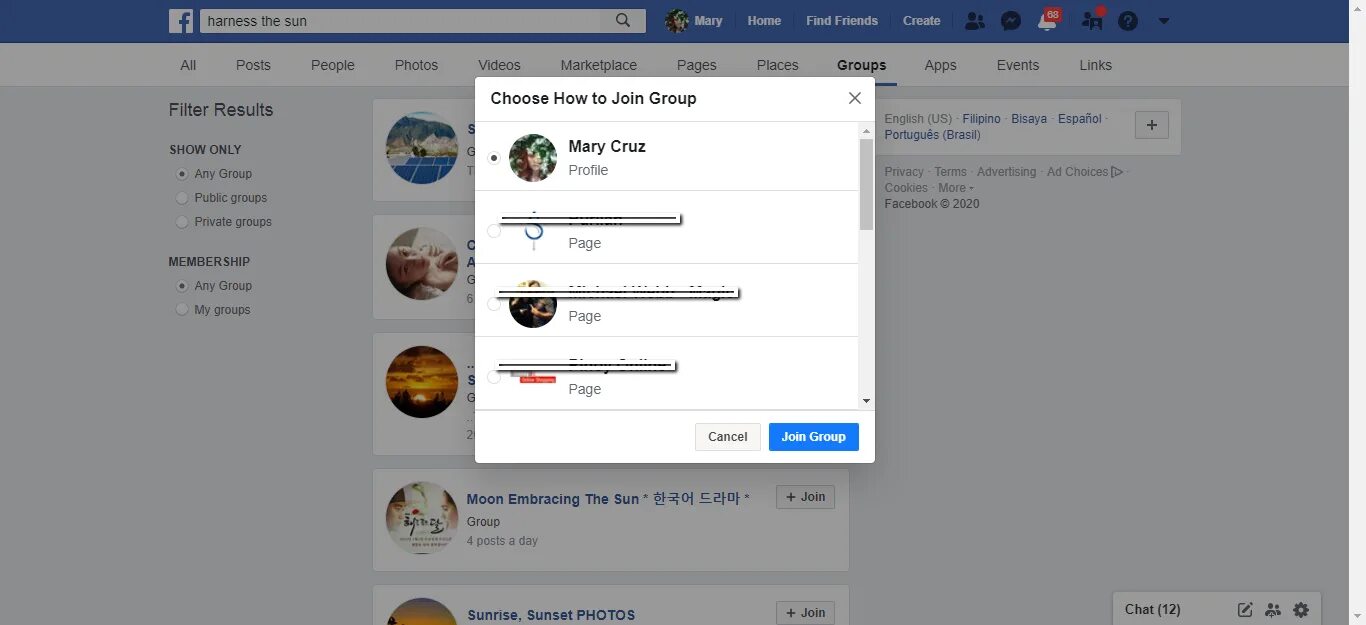The height and width of the screenshot is (625, 1366).
Task: Click the dialog scrollbar up arrow
Action: click(866, 131)
